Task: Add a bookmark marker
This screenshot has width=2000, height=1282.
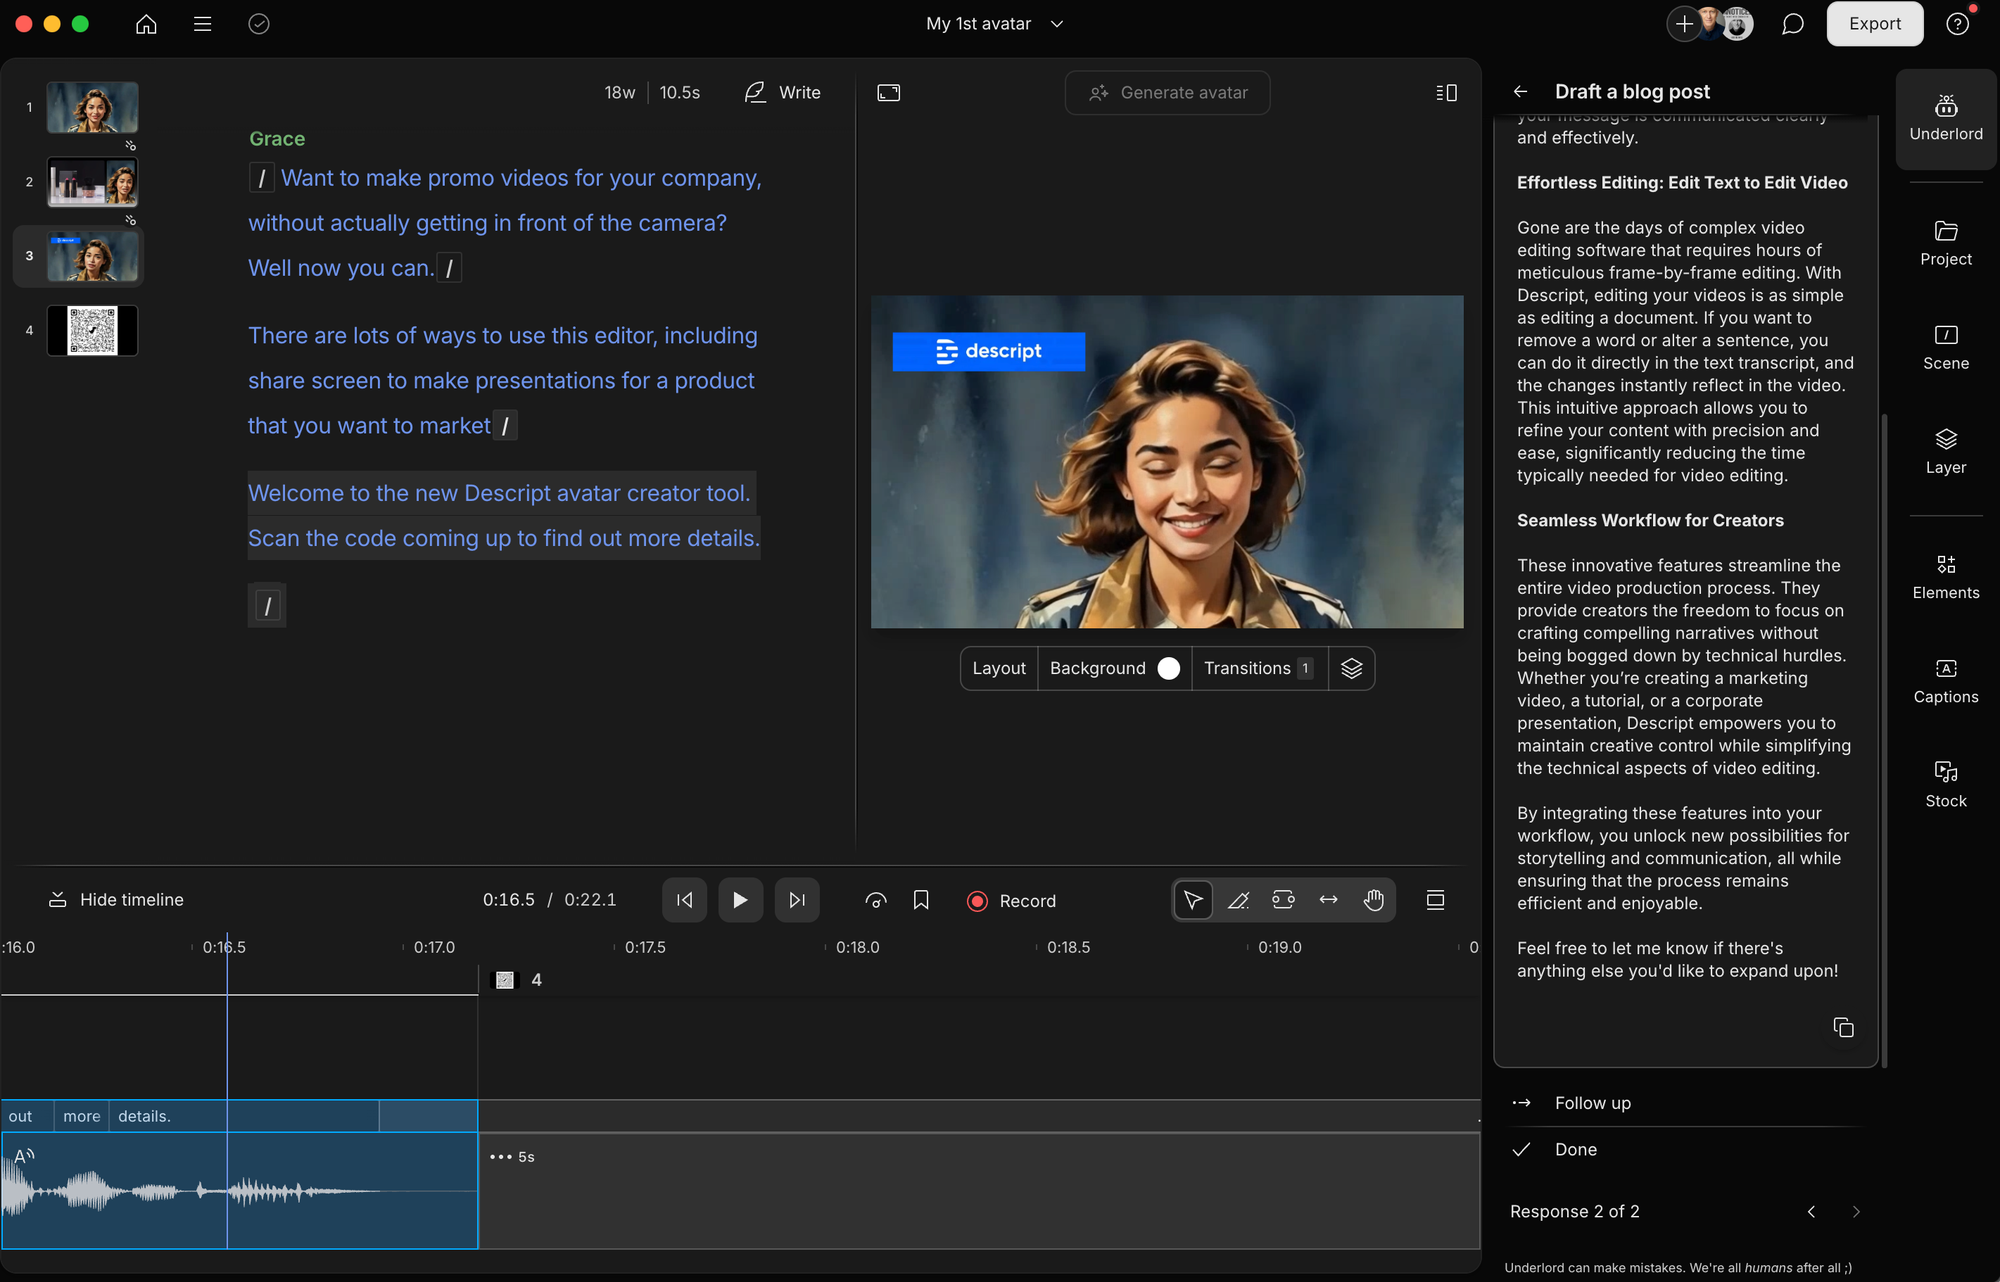Action: [x=921, y=900]
